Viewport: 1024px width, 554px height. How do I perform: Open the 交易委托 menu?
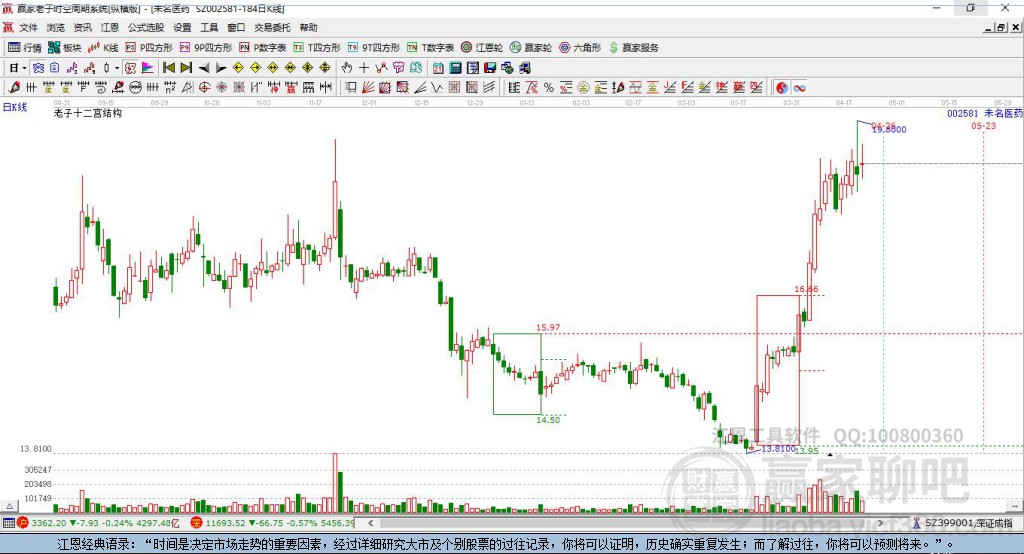(x=272, y=27)
